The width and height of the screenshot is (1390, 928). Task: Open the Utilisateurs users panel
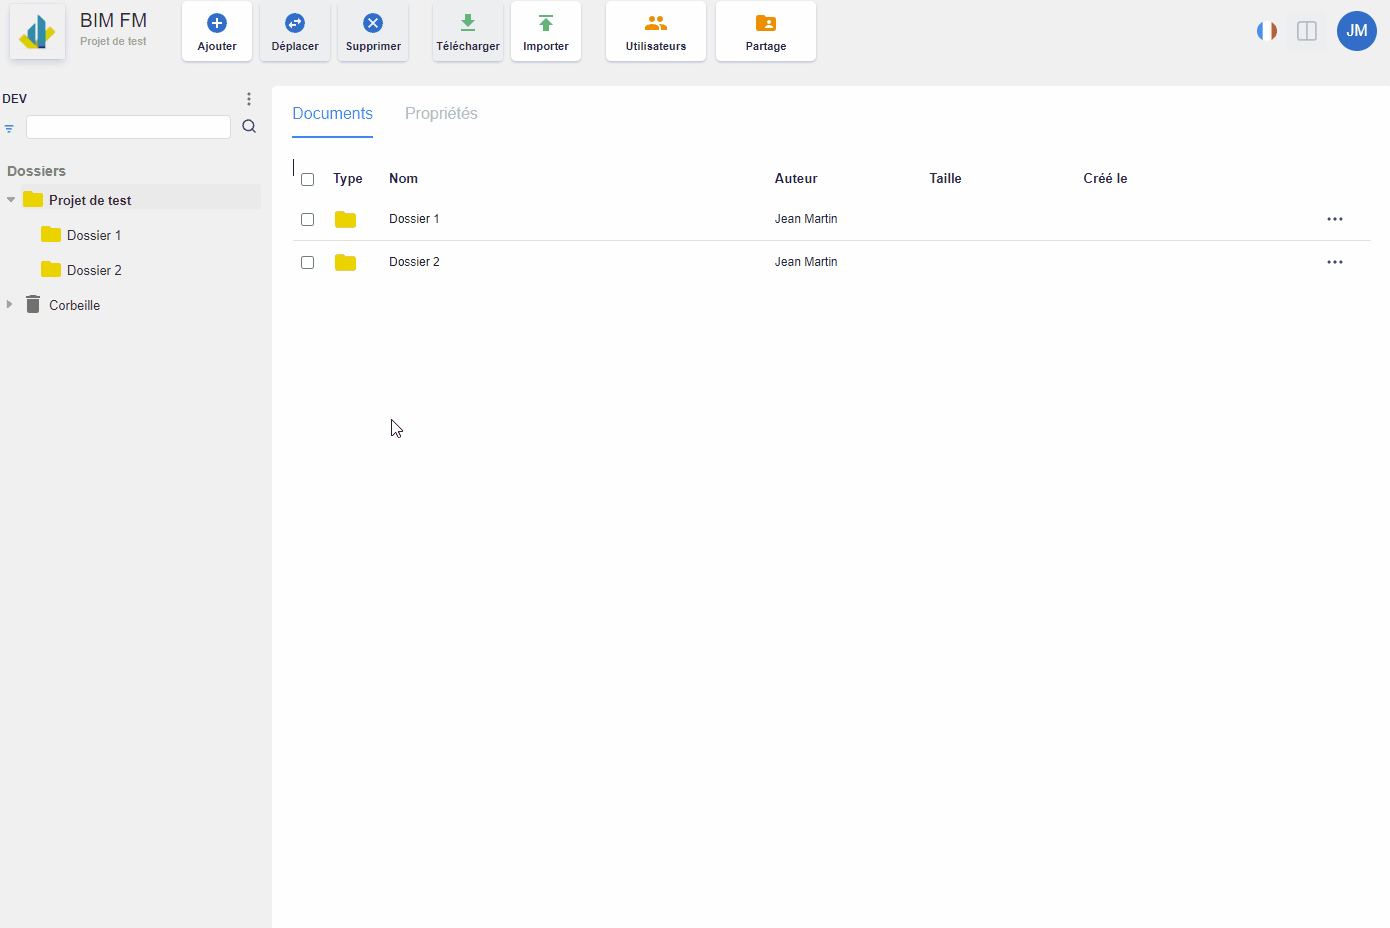[x=656, y=32]
